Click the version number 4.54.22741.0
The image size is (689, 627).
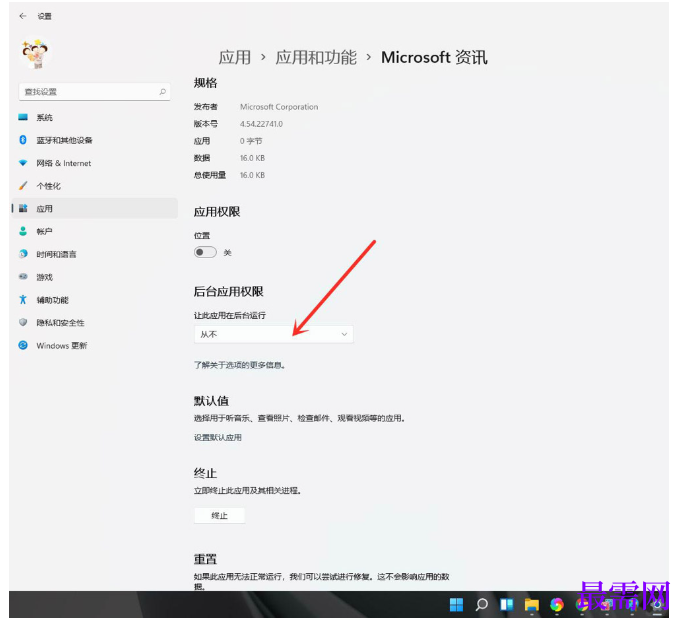261,124
